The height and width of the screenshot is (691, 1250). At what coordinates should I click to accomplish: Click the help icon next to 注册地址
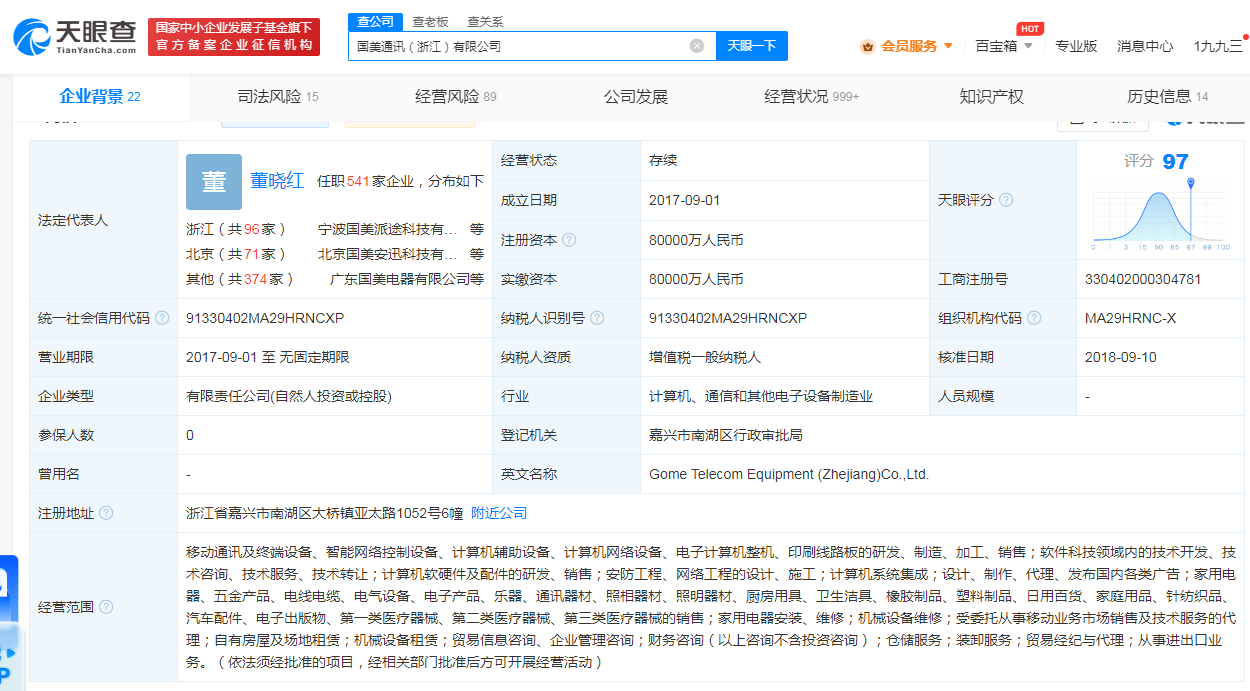pyautogui.click(x=106, y=513)
